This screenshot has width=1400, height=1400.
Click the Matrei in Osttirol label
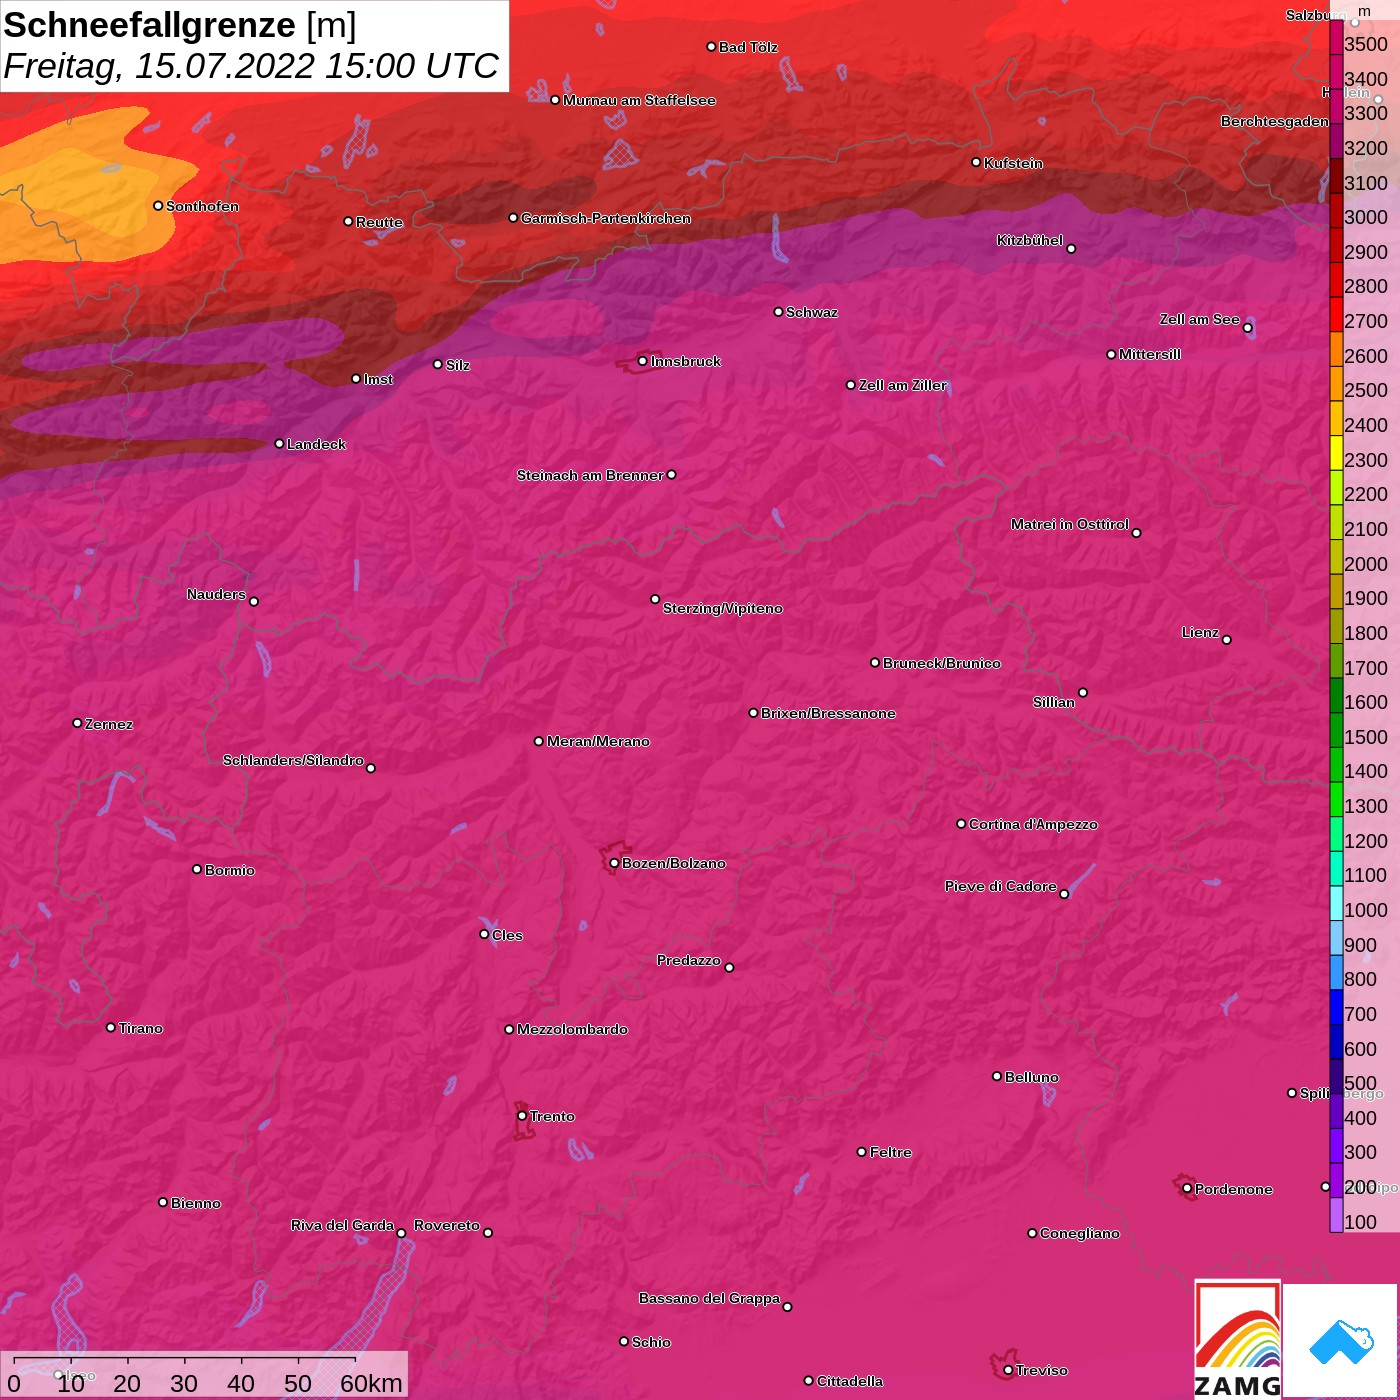pos(1070,524)
